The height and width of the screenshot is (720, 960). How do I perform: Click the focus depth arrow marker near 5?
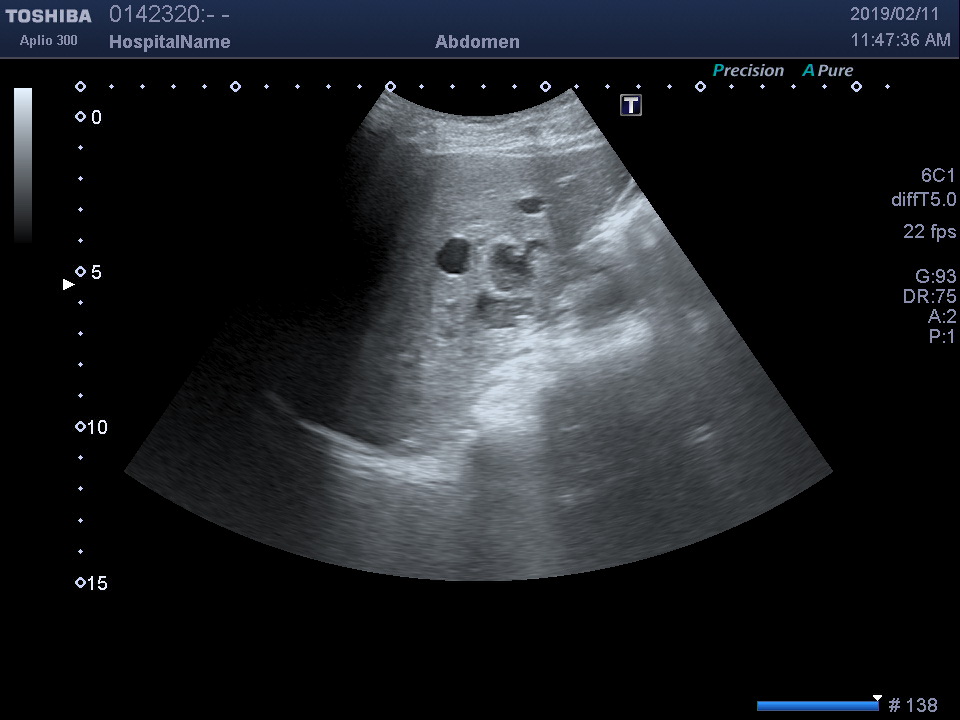[69, 284]
